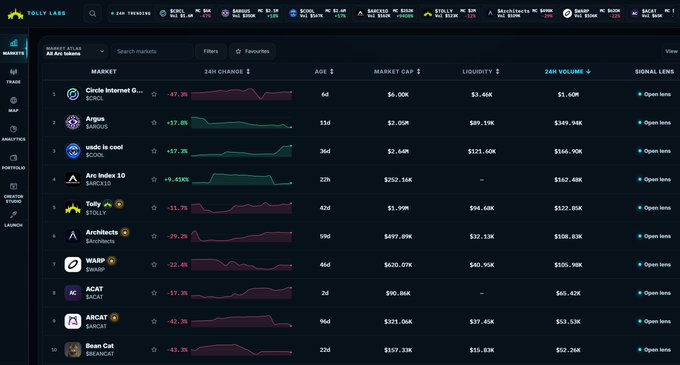This screenshot has width=680, height=365.
Task: Go to the Trade sidebar section
Action: 13,76
